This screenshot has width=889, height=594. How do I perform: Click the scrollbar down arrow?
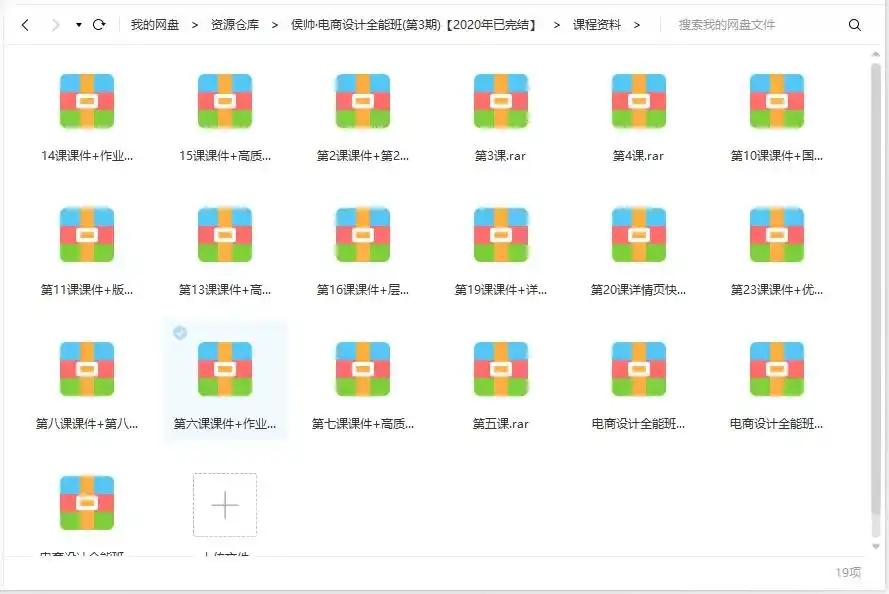(876, 546)
